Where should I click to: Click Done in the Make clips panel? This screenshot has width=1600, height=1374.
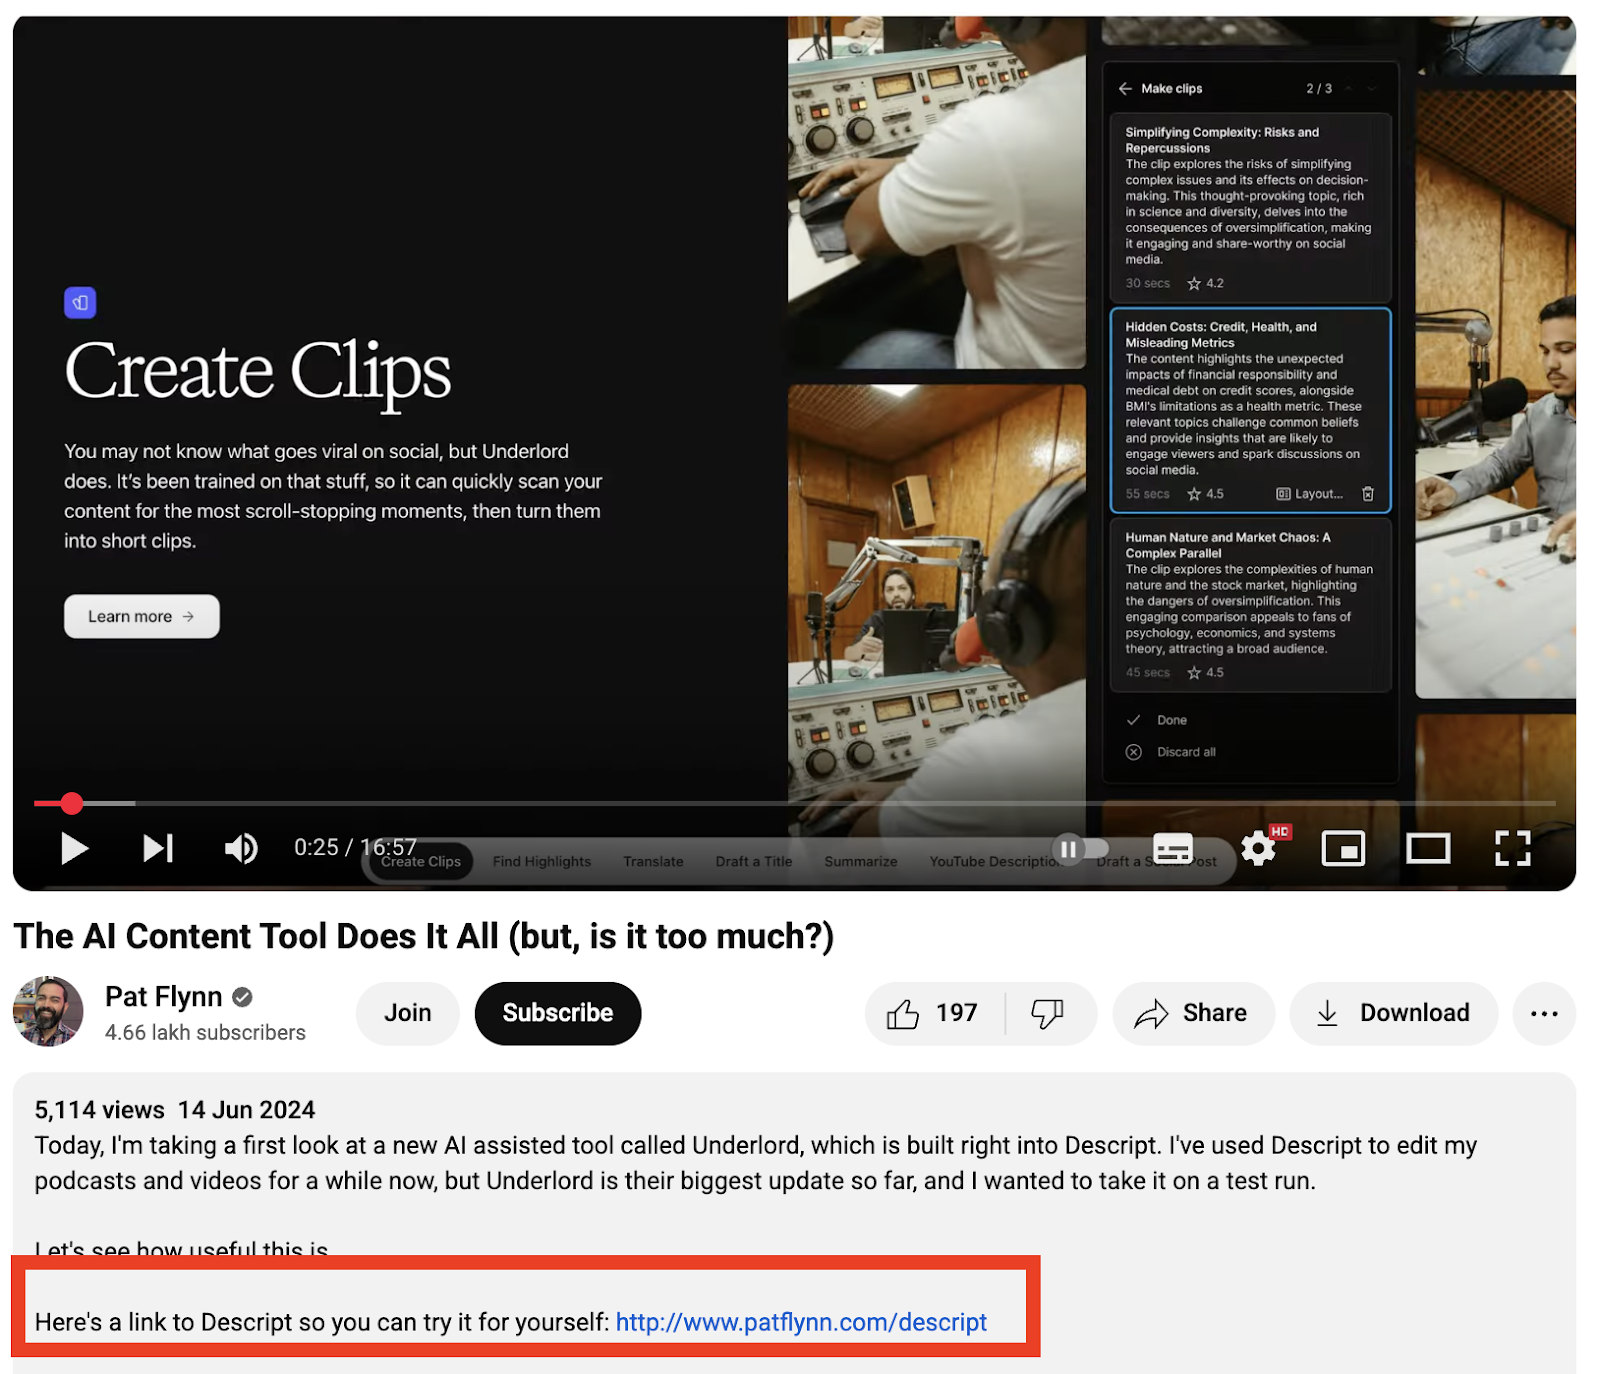pyautogui.click(x=1157, y=720)
